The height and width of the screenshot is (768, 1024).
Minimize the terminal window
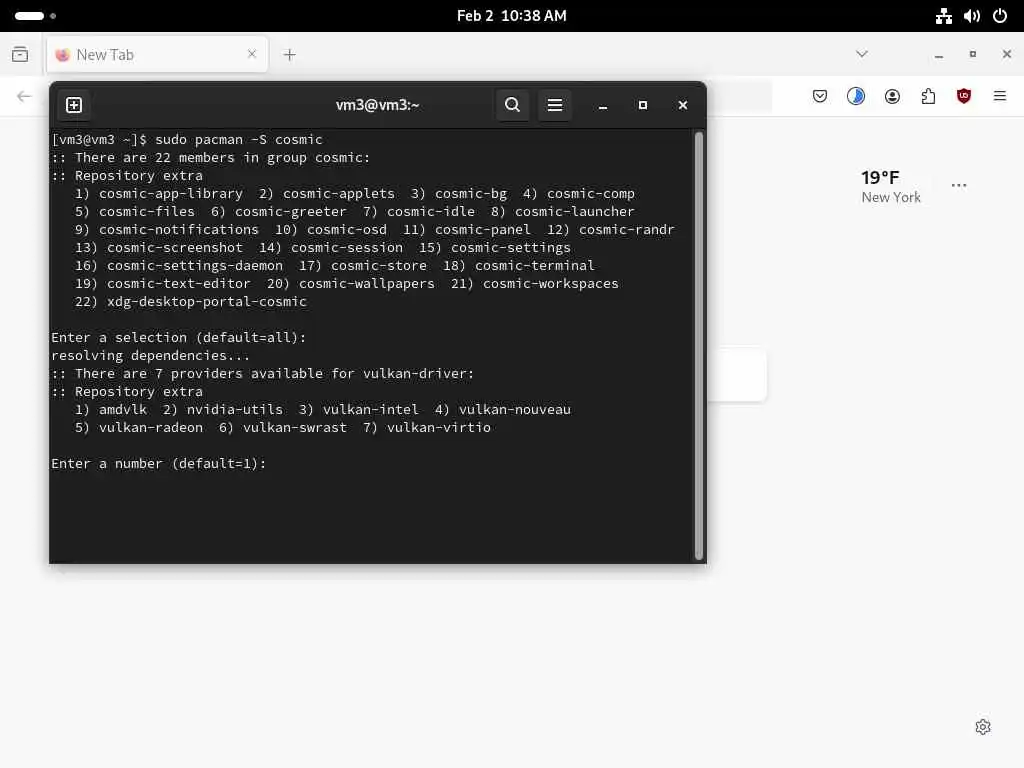click(x=603, y=105)
